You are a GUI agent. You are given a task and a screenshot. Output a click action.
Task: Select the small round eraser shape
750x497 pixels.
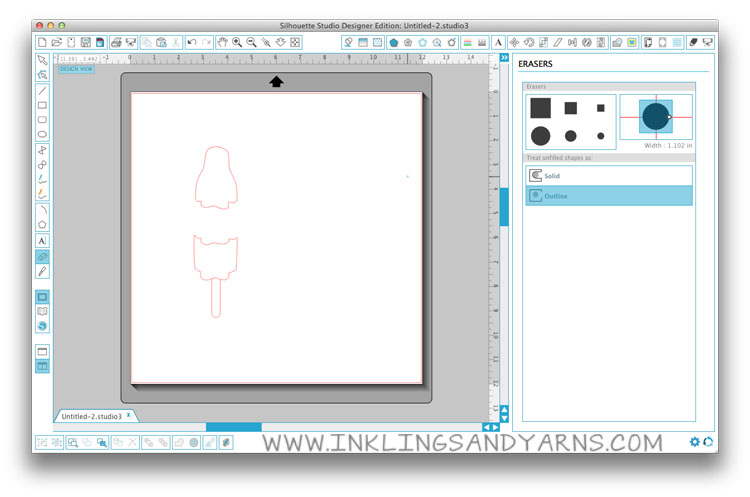pos(601,136)
